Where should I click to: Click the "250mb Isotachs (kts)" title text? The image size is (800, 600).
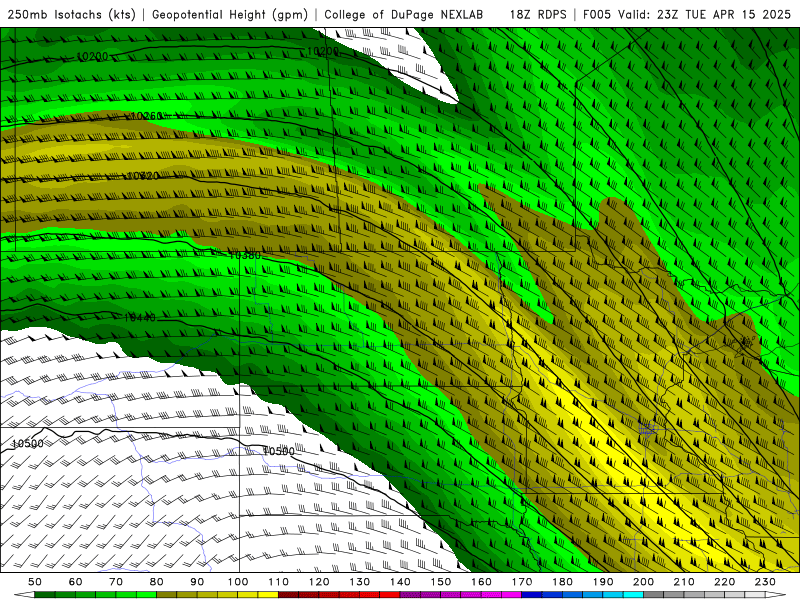click(x=71, y=14)
